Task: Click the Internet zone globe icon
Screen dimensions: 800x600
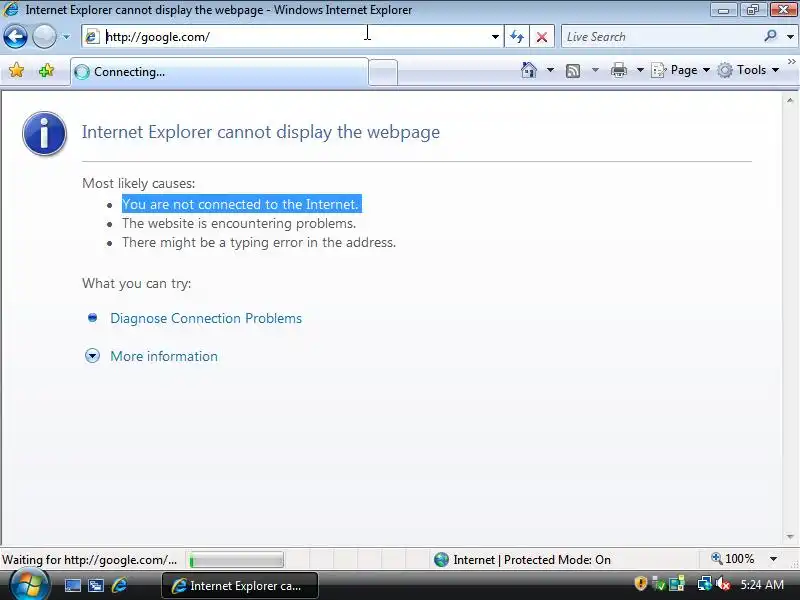Action: 441,560
